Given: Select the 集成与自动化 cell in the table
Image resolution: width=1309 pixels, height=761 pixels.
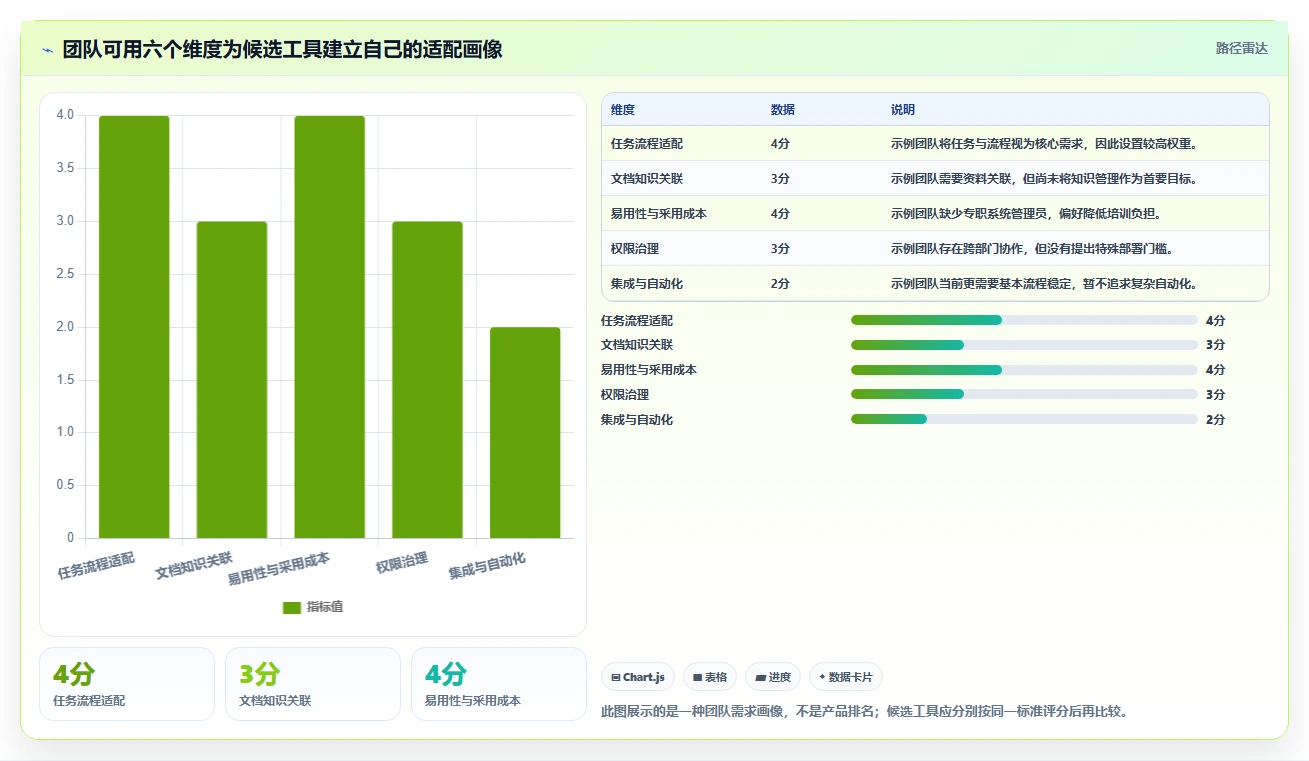Looking at the screenshot, I should 647,284.
